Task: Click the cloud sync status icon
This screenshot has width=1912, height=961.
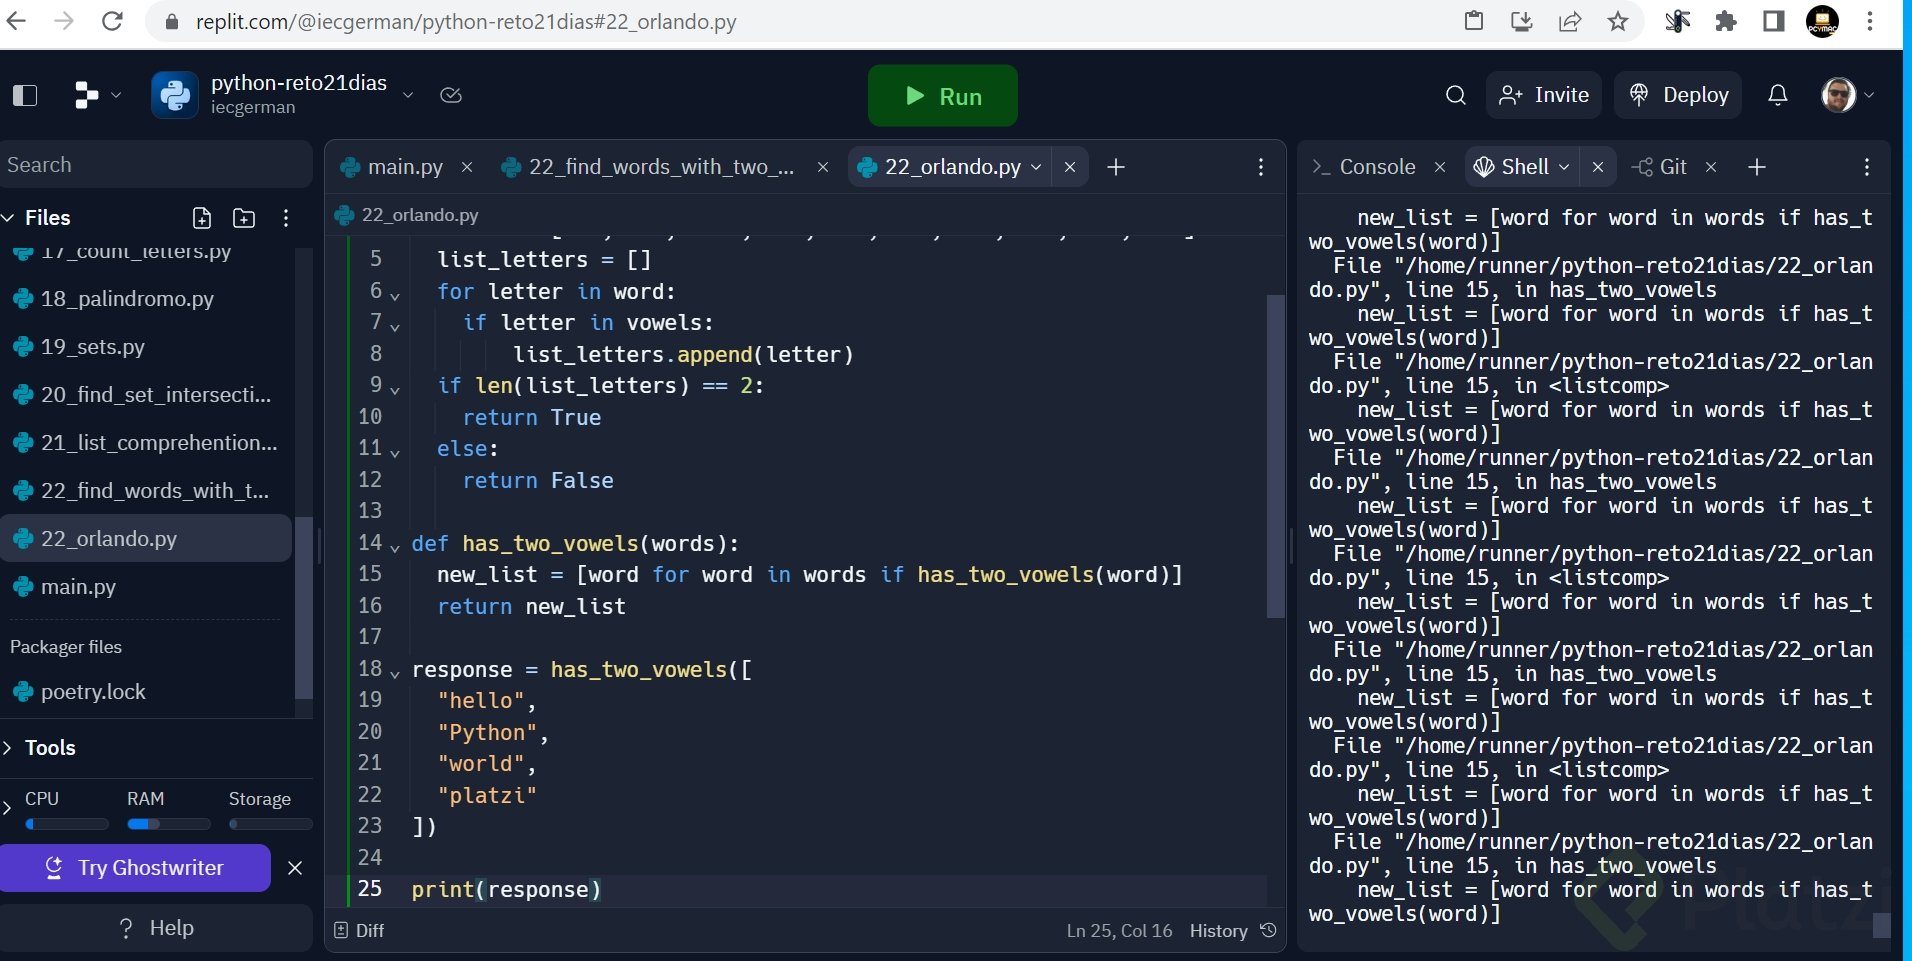Action: (x=451, y=95)
